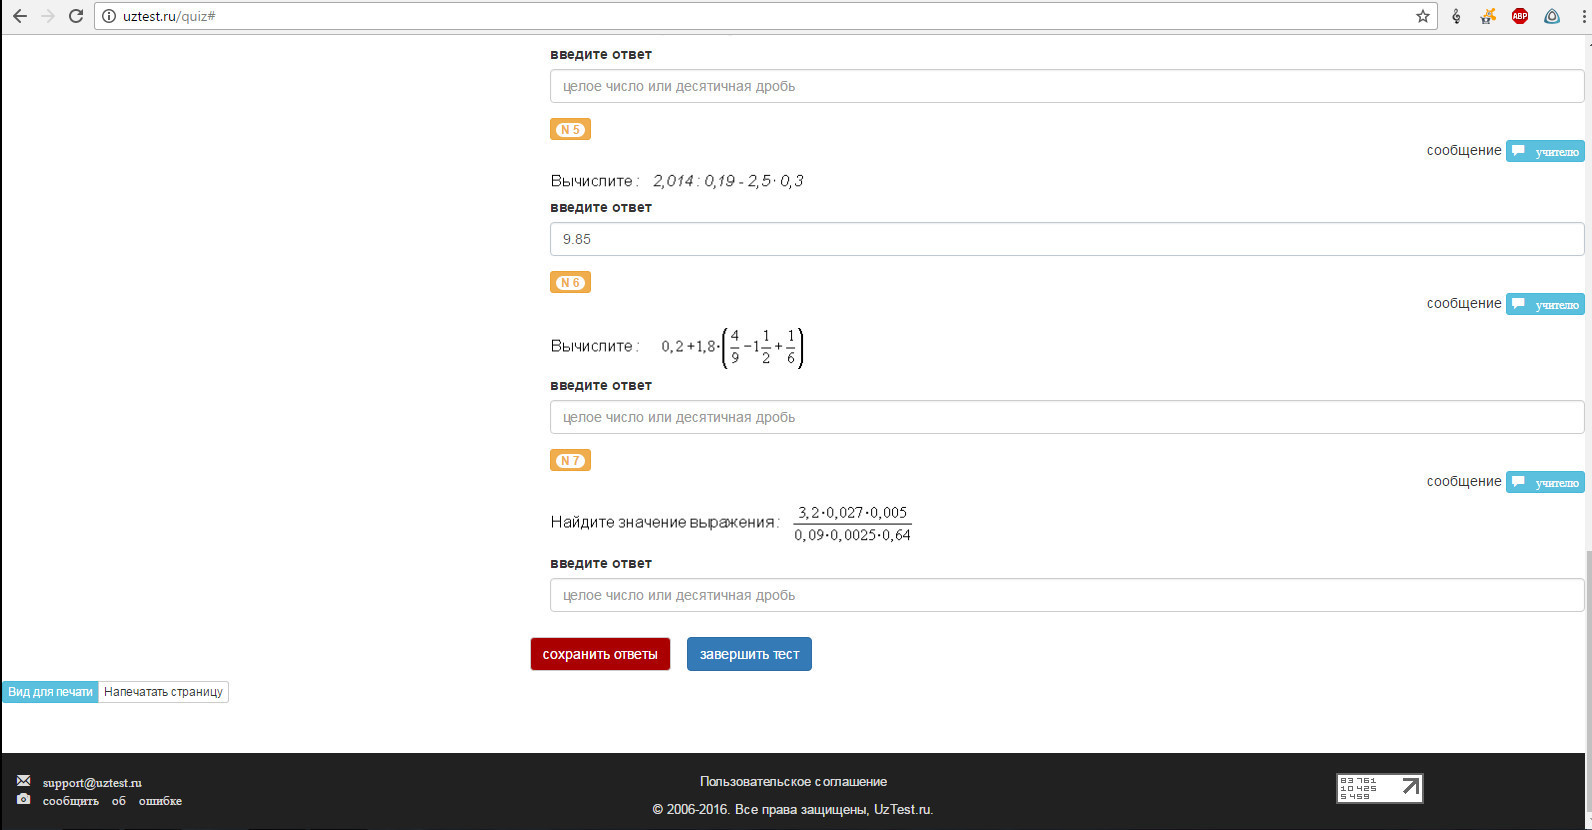The height and width of the screenshot is (830, 1592).
Task: Switch to 'Вид для печати' view
Action: coord(50,692)
